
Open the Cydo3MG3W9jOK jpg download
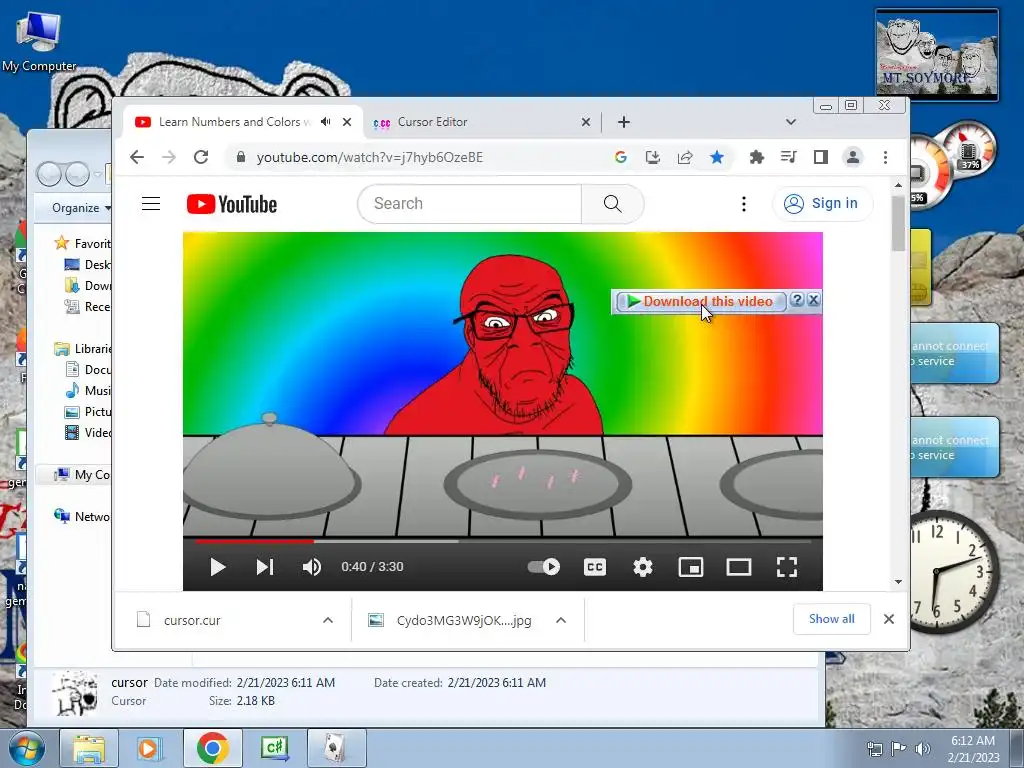(x=464, y=620)
